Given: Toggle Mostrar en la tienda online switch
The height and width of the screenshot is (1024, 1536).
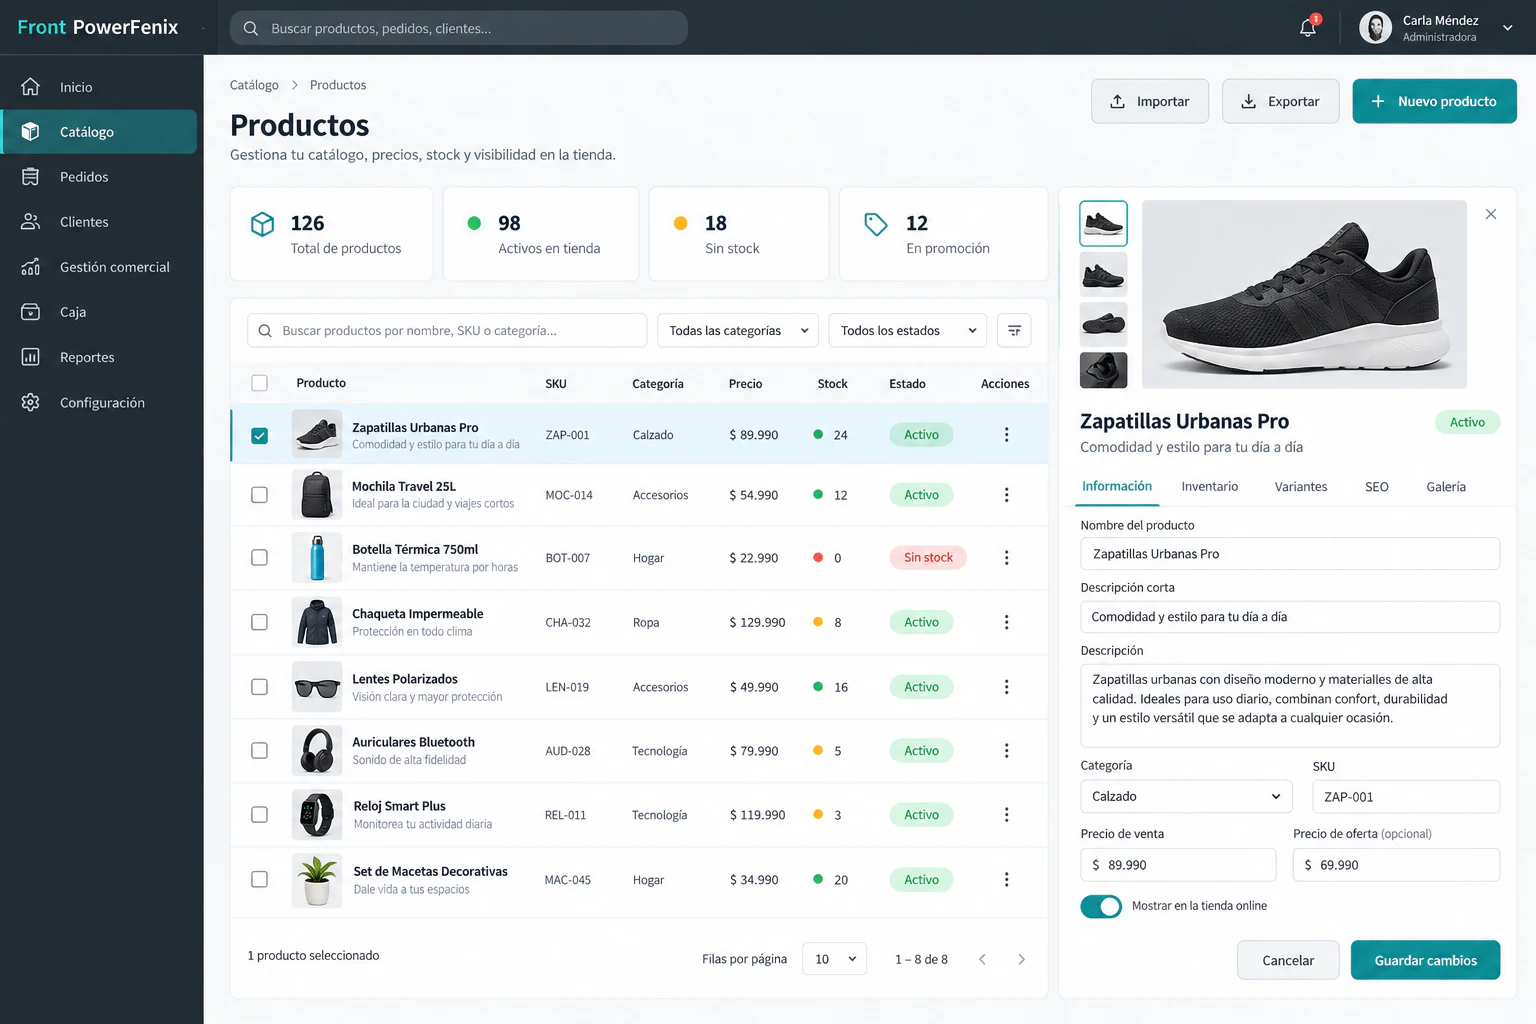Looking at the screenshot, I should (1101, 906).
